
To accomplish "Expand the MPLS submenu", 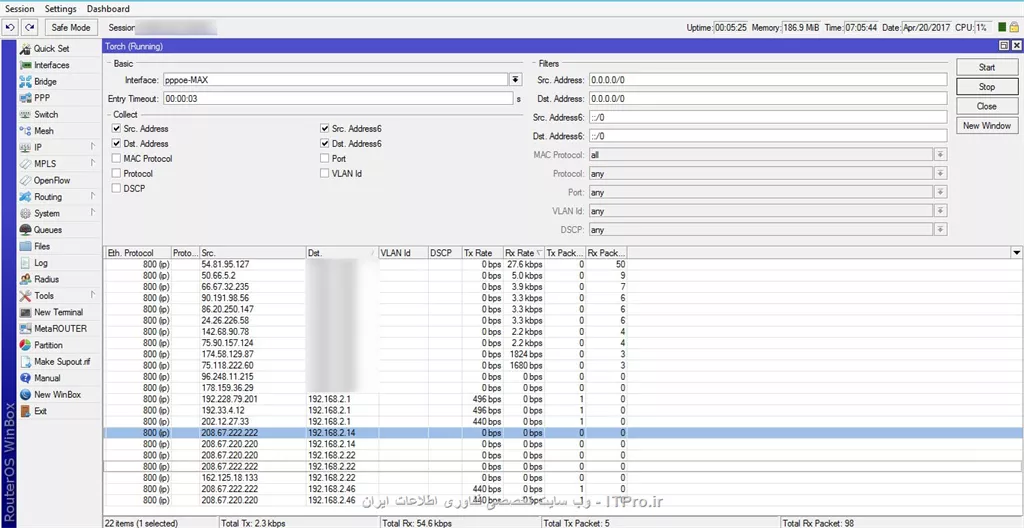I will click(93, 164).
